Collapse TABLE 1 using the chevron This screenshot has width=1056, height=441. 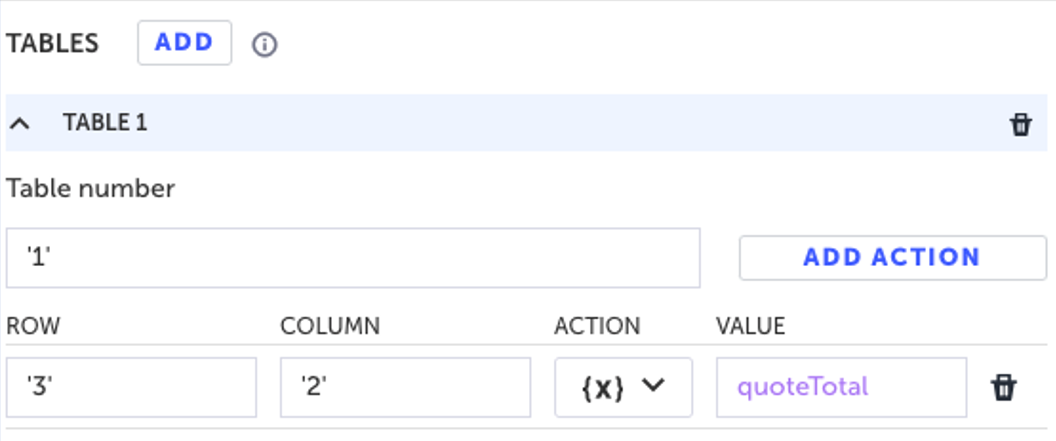pos(20,124)
